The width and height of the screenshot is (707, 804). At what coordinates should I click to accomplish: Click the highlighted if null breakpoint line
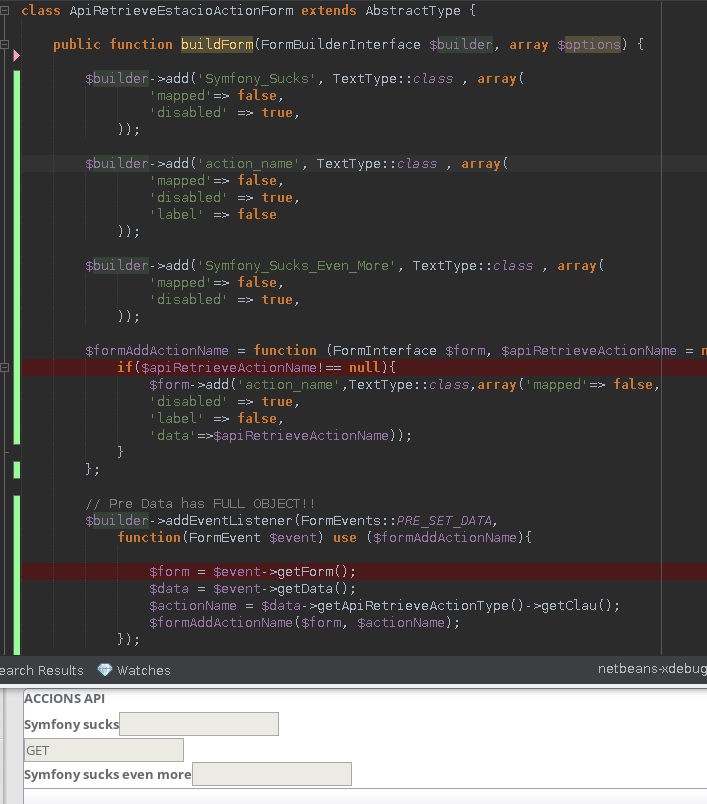pyautogui.click(x=364, y=367)
